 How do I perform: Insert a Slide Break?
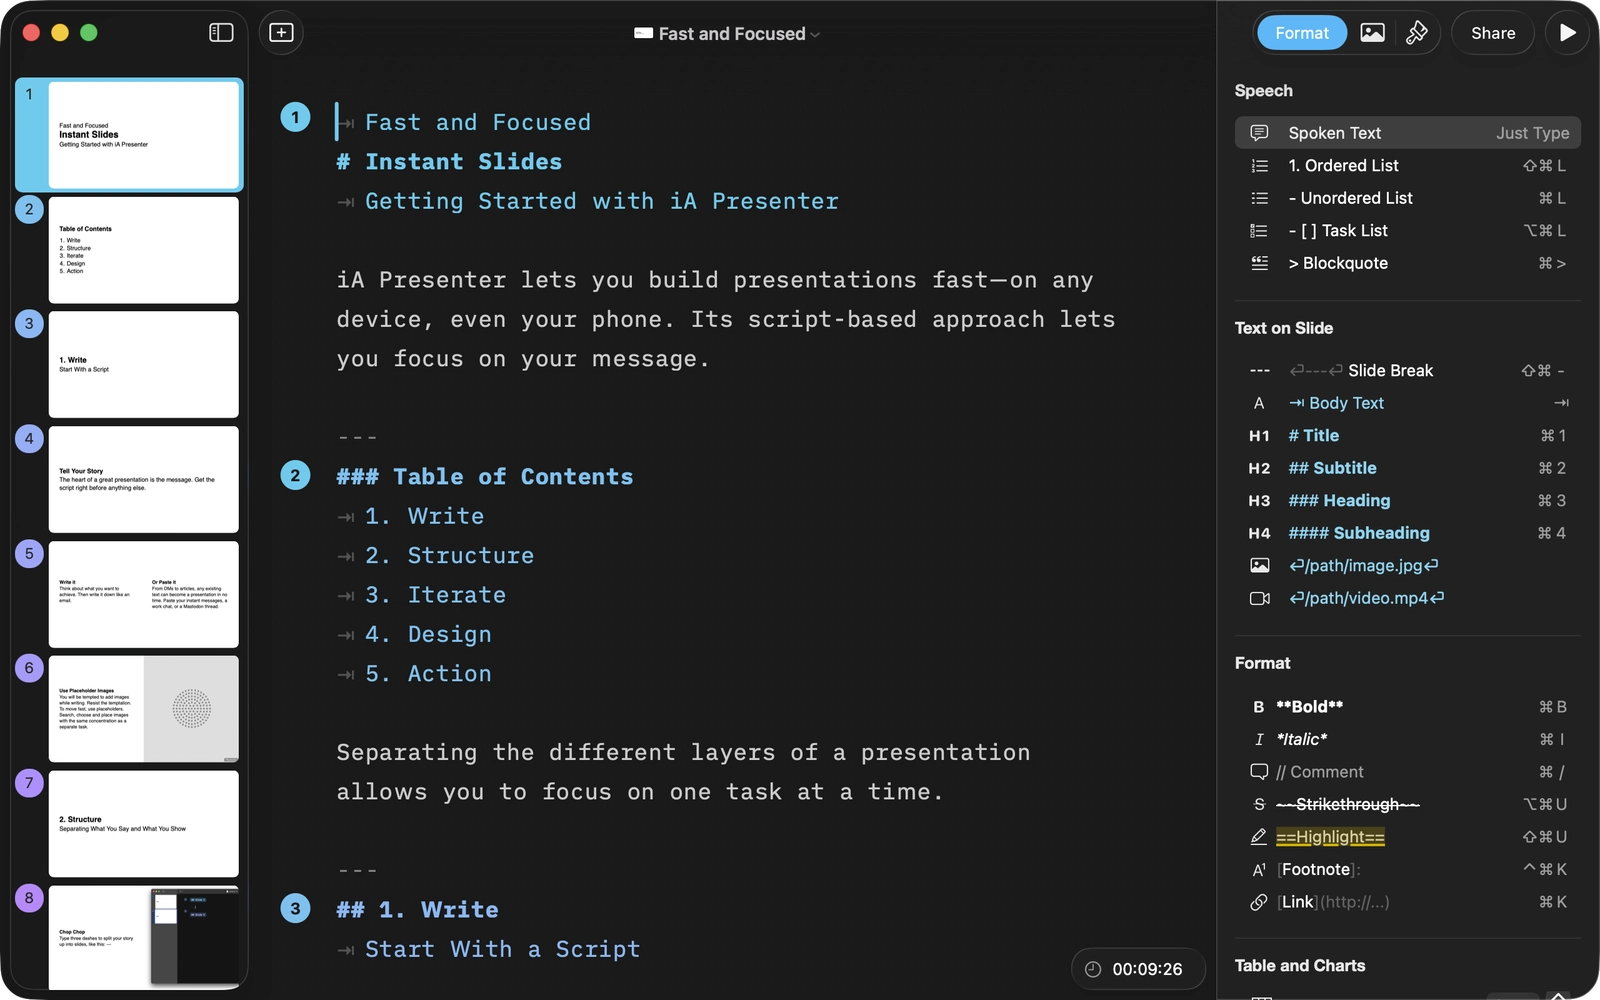point(1408,370)
